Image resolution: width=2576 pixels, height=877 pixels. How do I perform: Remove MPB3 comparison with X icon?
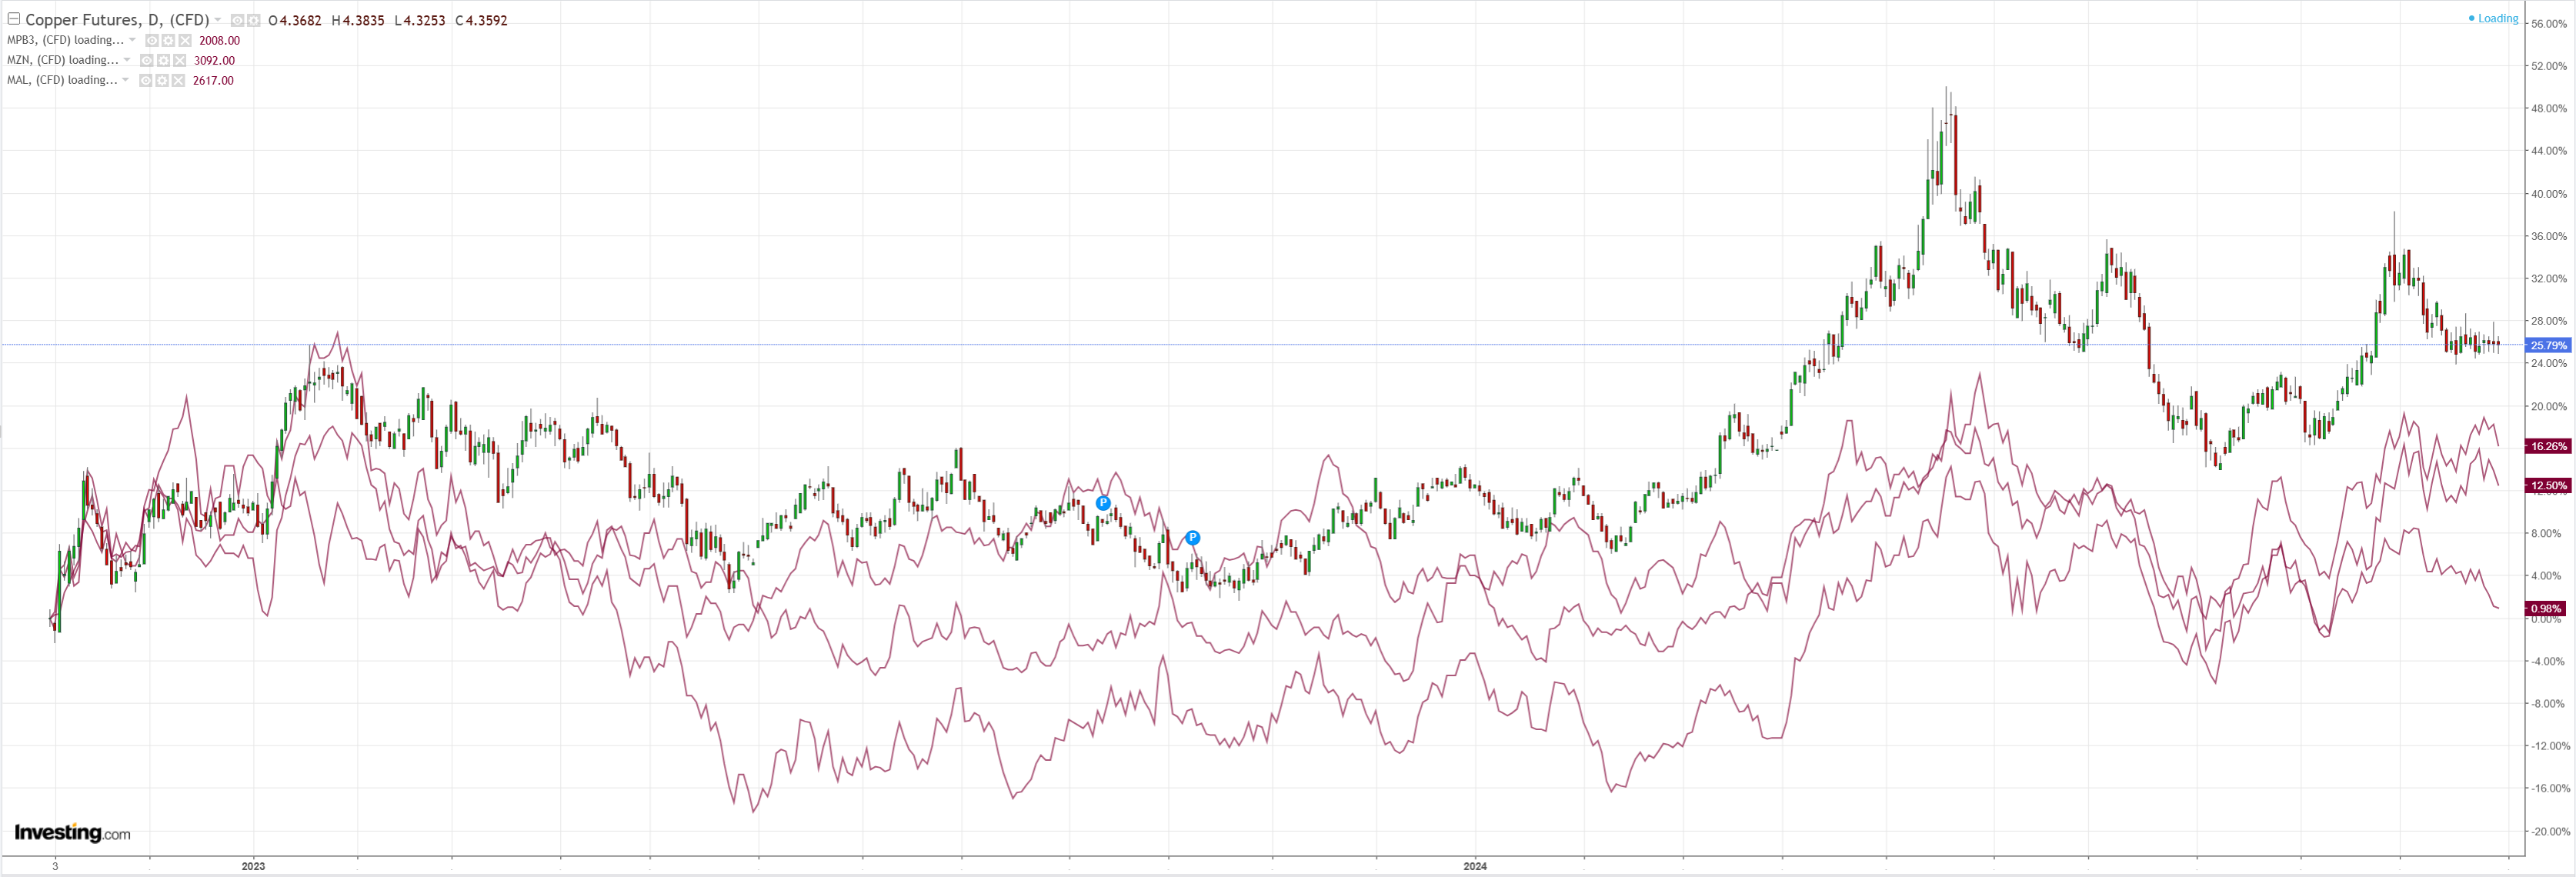point(185,41)
